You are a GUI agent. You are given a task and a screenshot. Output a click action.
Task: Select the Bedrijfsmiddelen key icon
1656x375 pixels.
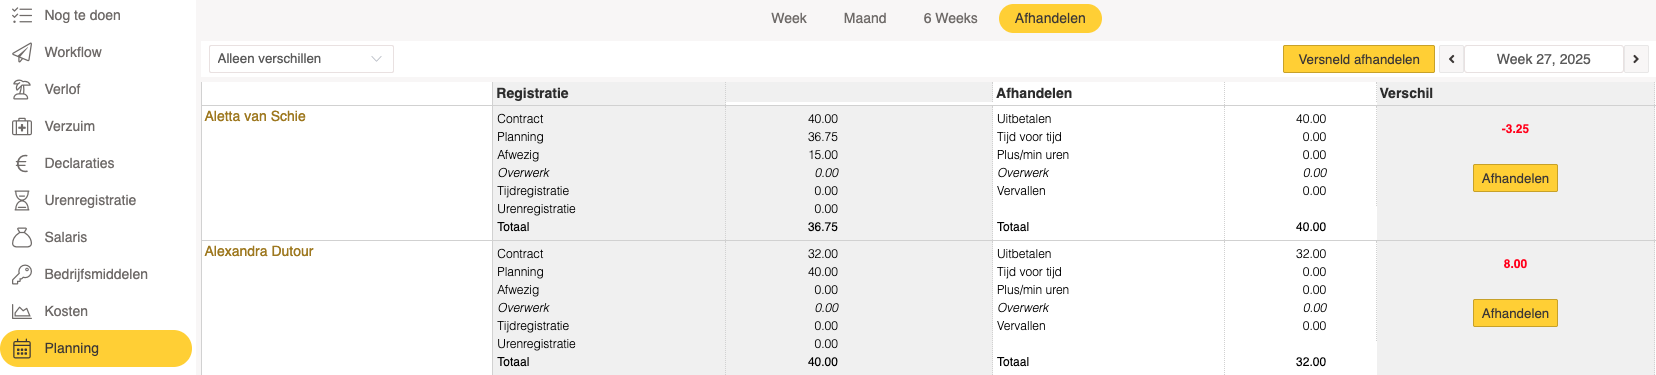tap(21, 274)
